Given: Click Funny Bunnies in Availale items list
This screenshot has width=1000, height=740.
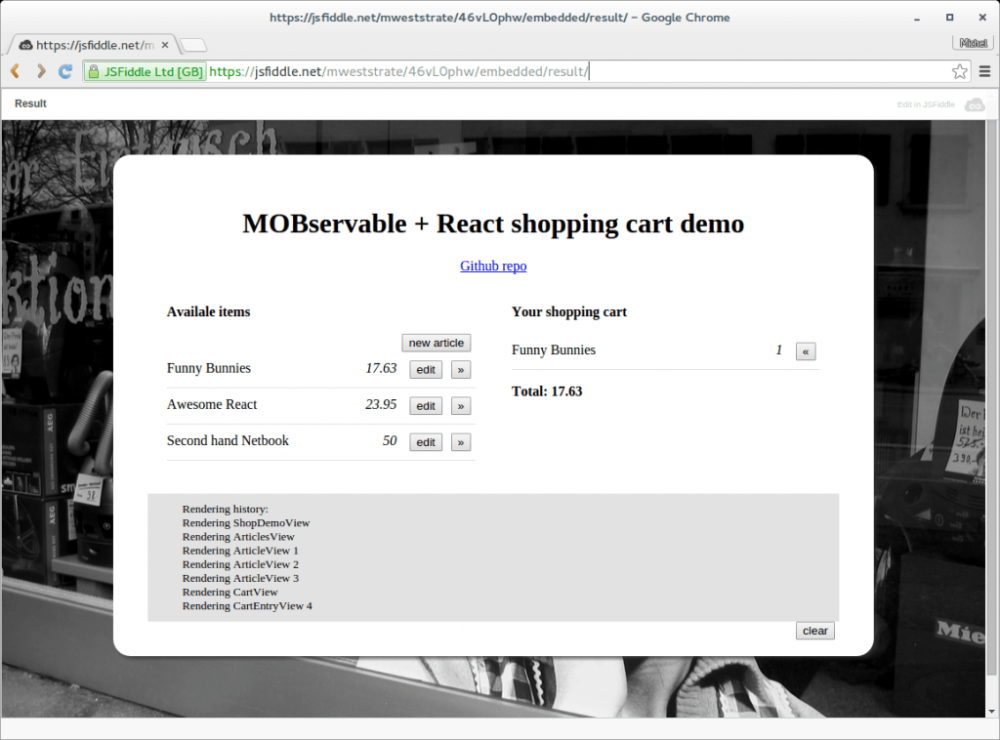Looking at the screenshot, I should [209, 368].
